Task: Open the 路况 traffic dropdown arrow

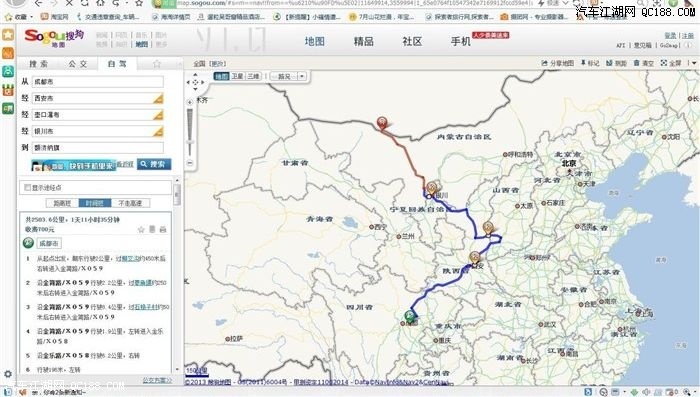Action: pos(302,76)
